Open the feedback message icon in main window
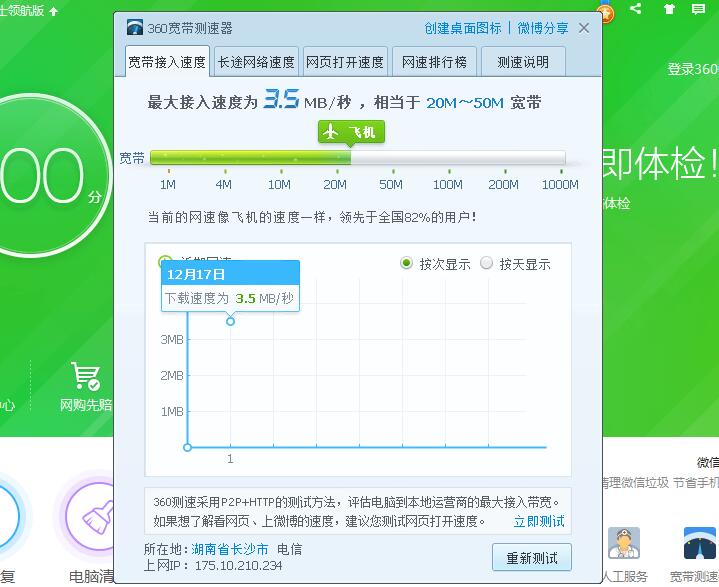 tap(698, 9)
